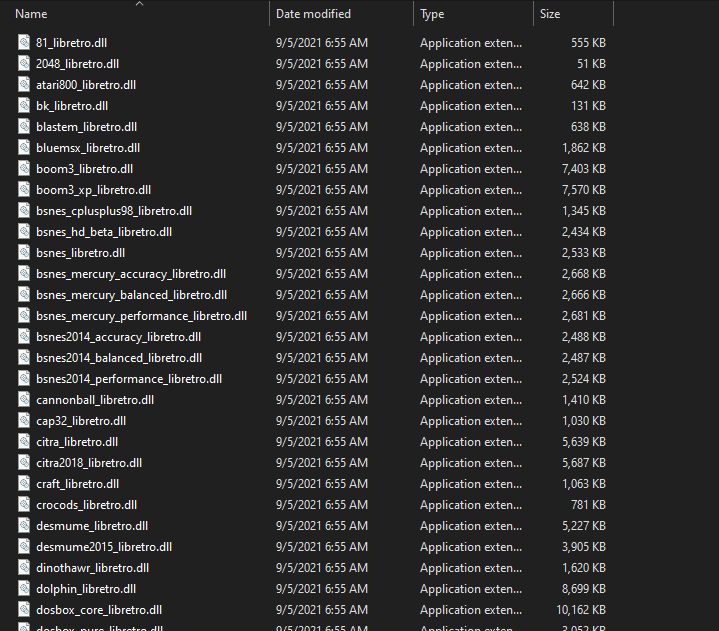
Task: Click the file icon for 81_libretro.dll
Action: tap(24, 43)
